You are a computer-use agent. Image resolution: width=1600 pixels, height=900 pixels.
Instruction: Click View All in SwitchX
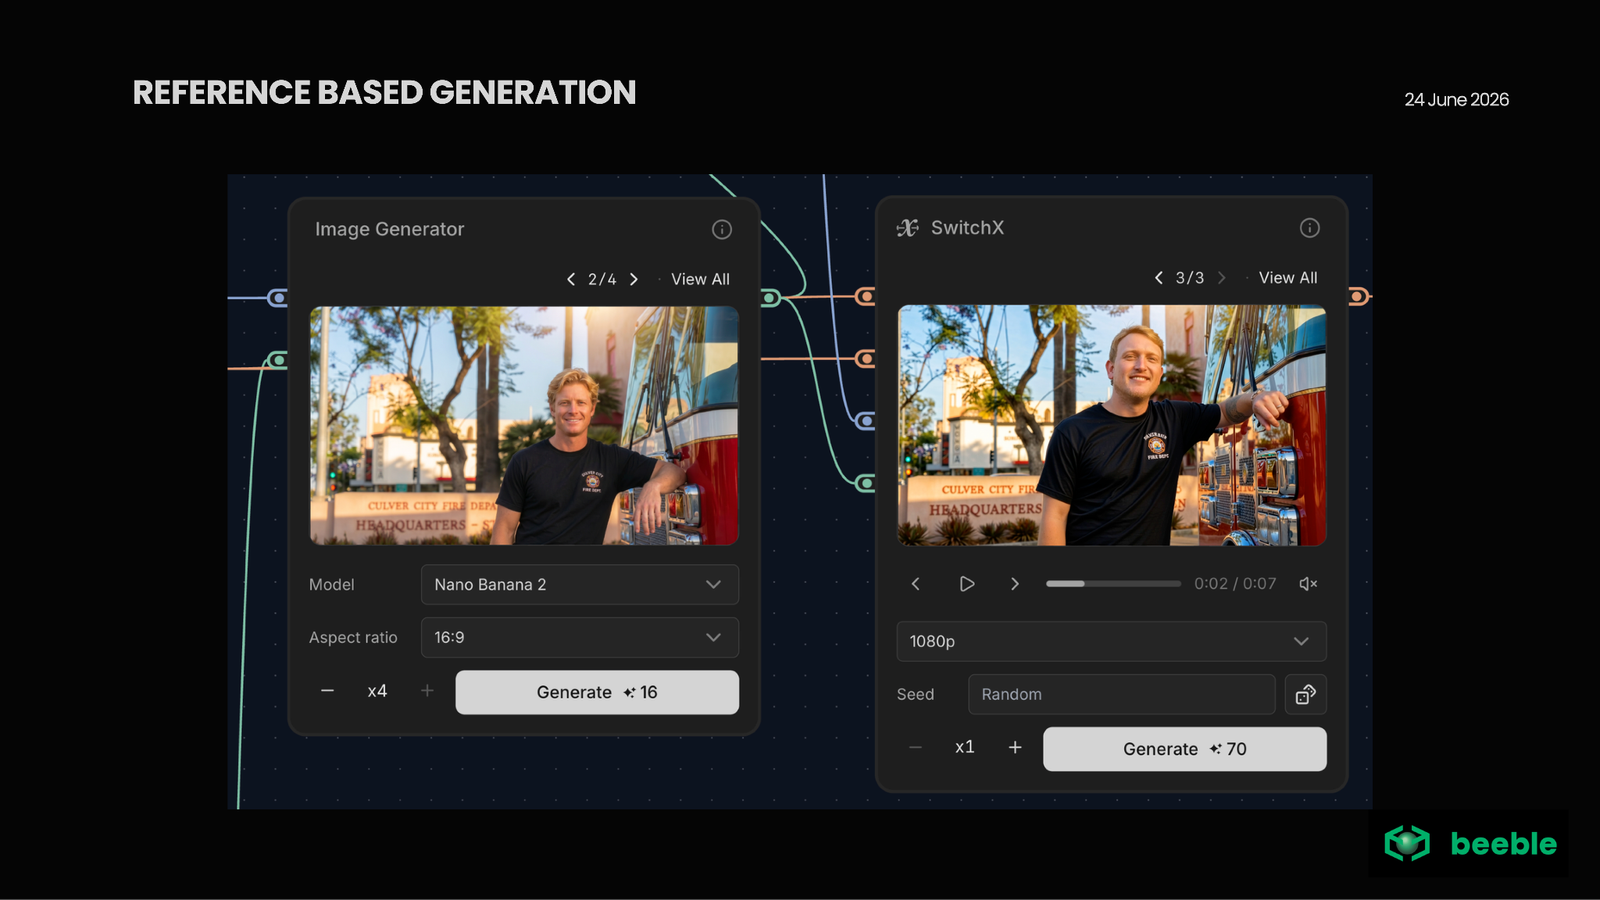[x=1288, y=278]
